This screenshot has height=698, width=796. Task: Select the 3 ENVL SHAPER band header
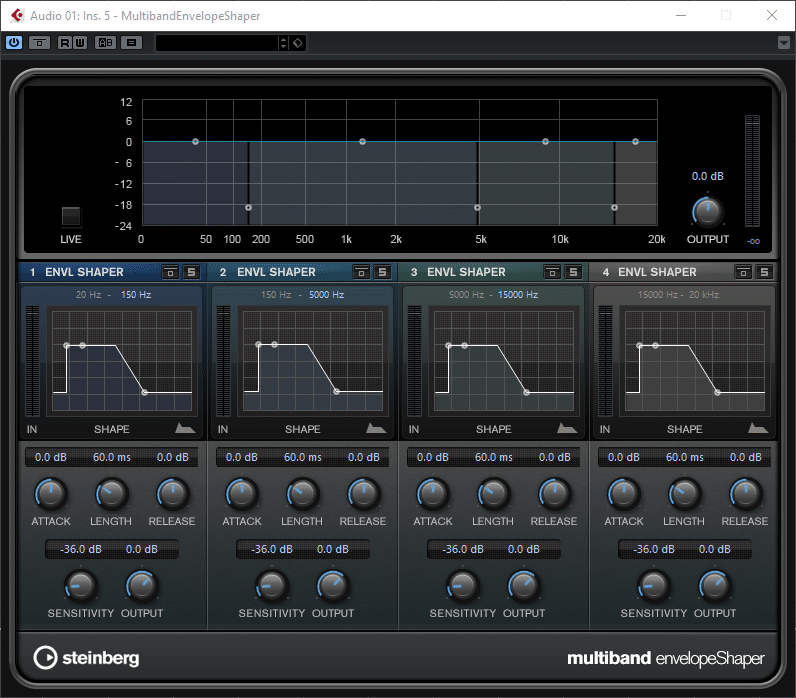tap(466, 272)
